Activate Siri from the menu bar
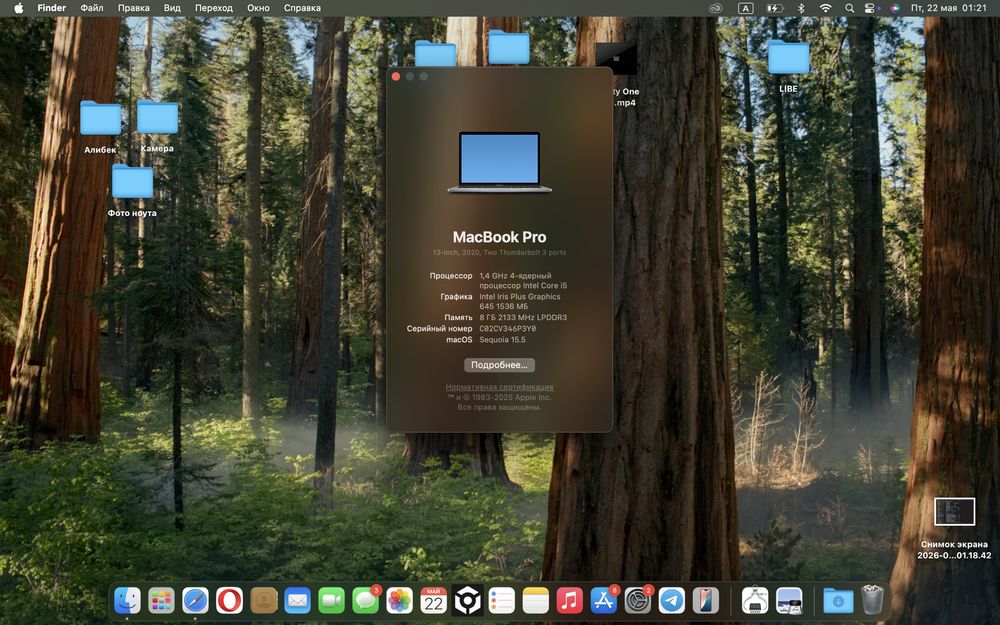This screenshot has width=1000, height=625. 895,8
